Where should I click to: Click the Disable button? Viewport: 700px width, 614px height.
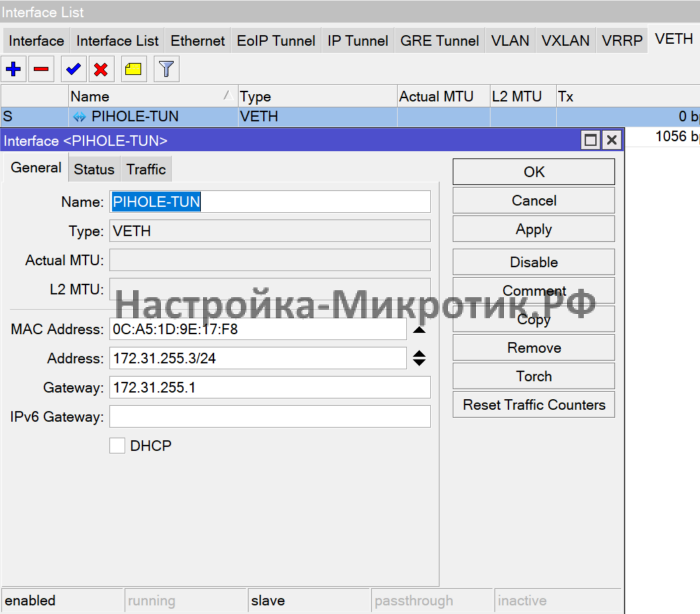[x=533, y=262]
